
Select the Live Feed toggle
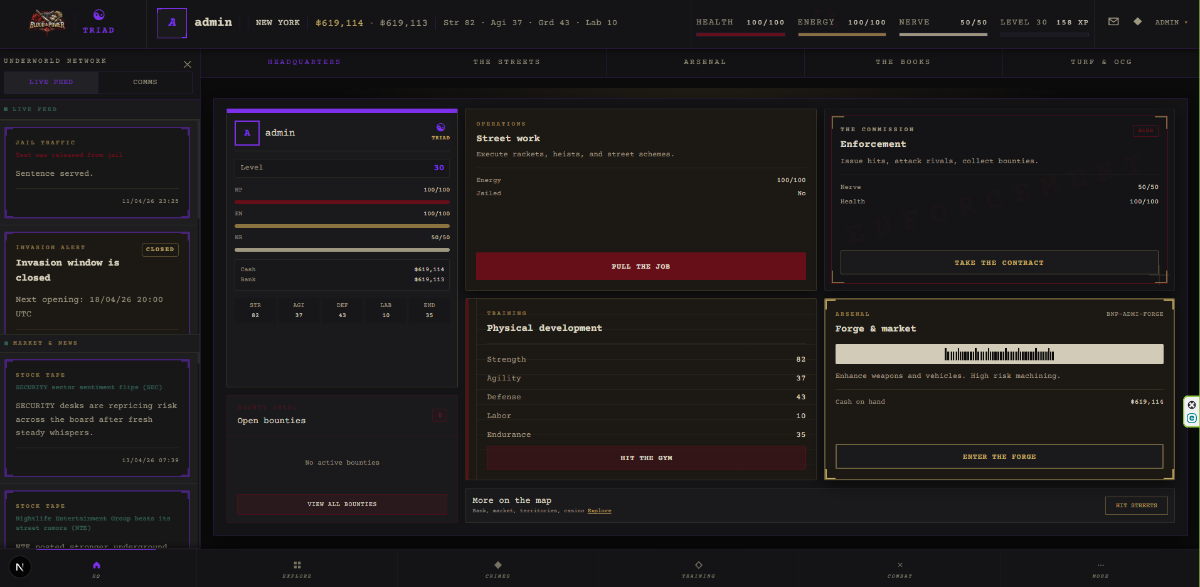pyautogui.click(x=51, y=82)
